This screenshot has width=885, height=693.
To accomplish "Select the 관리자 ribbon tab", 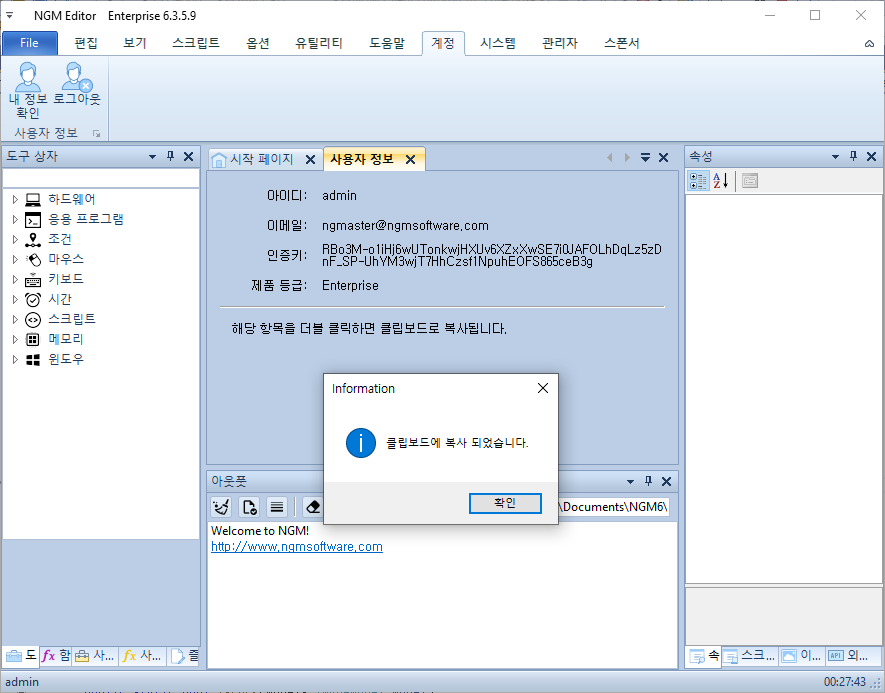I will (x=560, y=43).
